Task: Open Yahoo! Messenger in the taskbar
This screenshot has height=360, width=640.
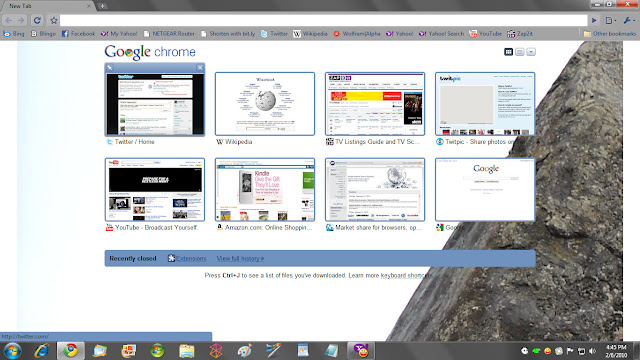Action: tap(361, 351)
